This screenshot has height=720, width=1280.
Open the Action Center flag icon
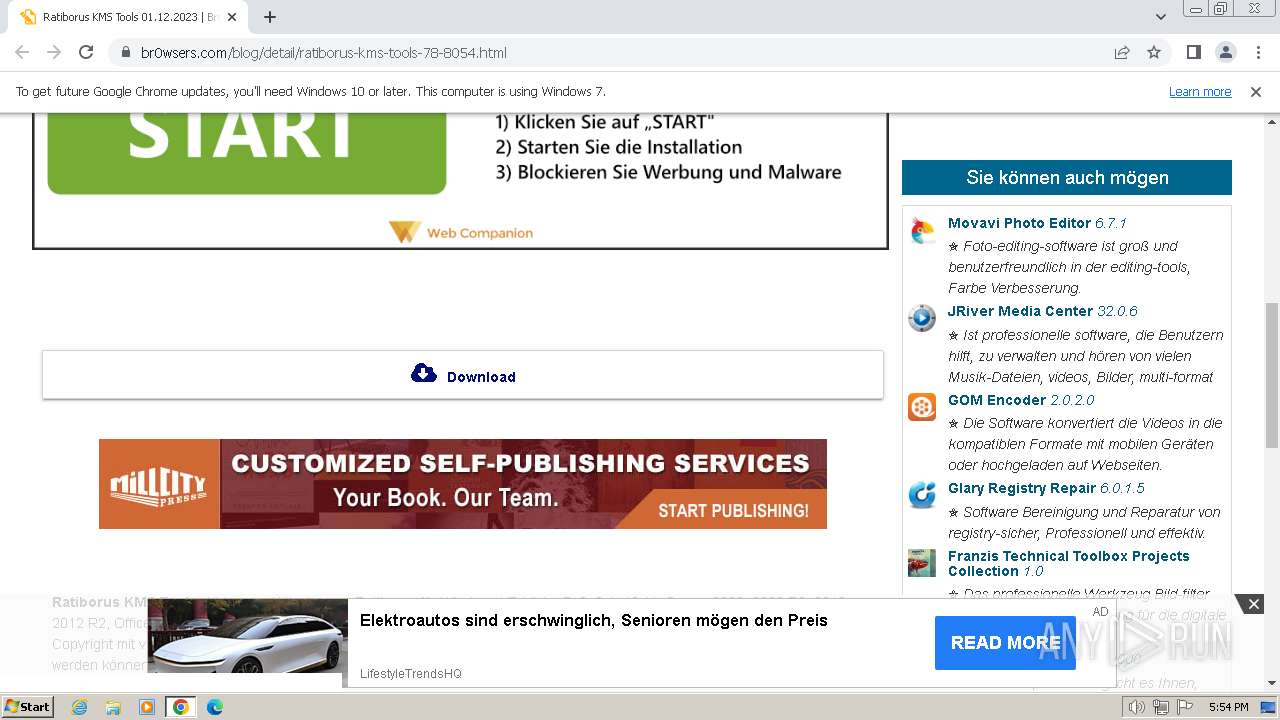1185,707
